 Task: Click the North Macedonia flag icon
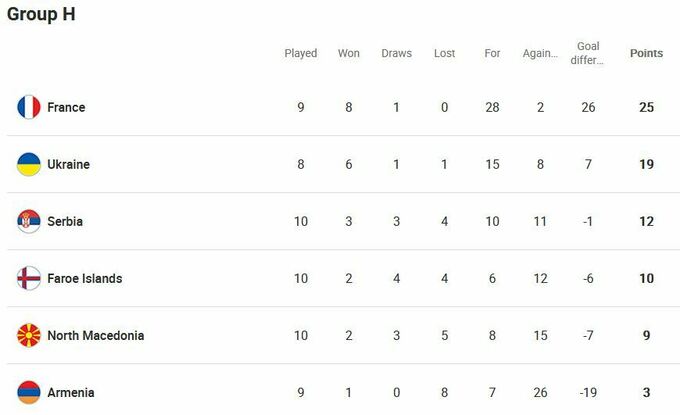click(28, 335)
